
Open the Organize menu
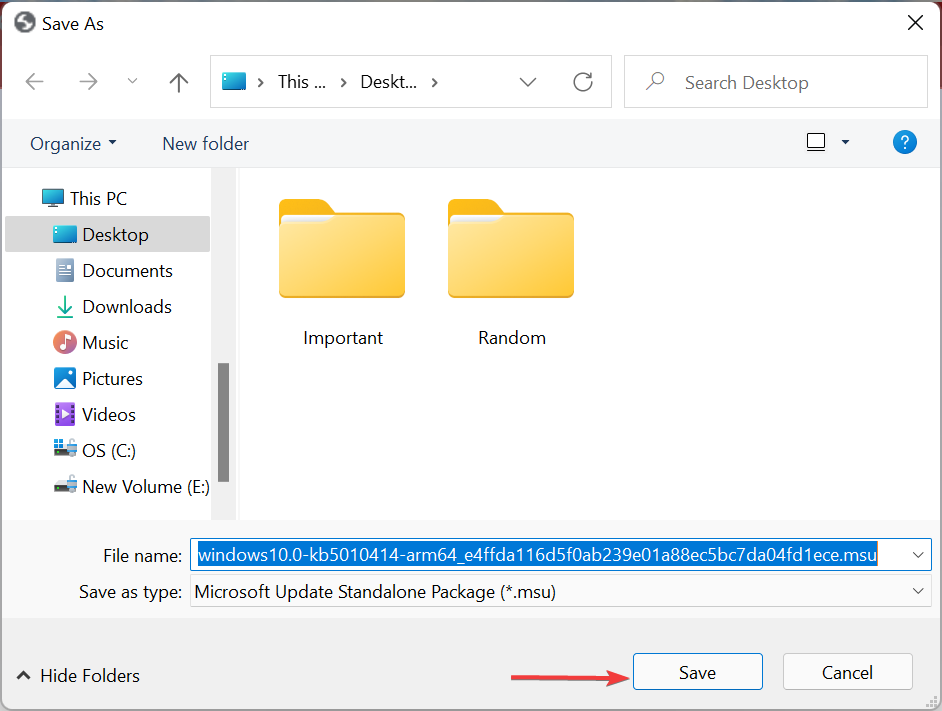pyautogui.click(x=73, y=144)
